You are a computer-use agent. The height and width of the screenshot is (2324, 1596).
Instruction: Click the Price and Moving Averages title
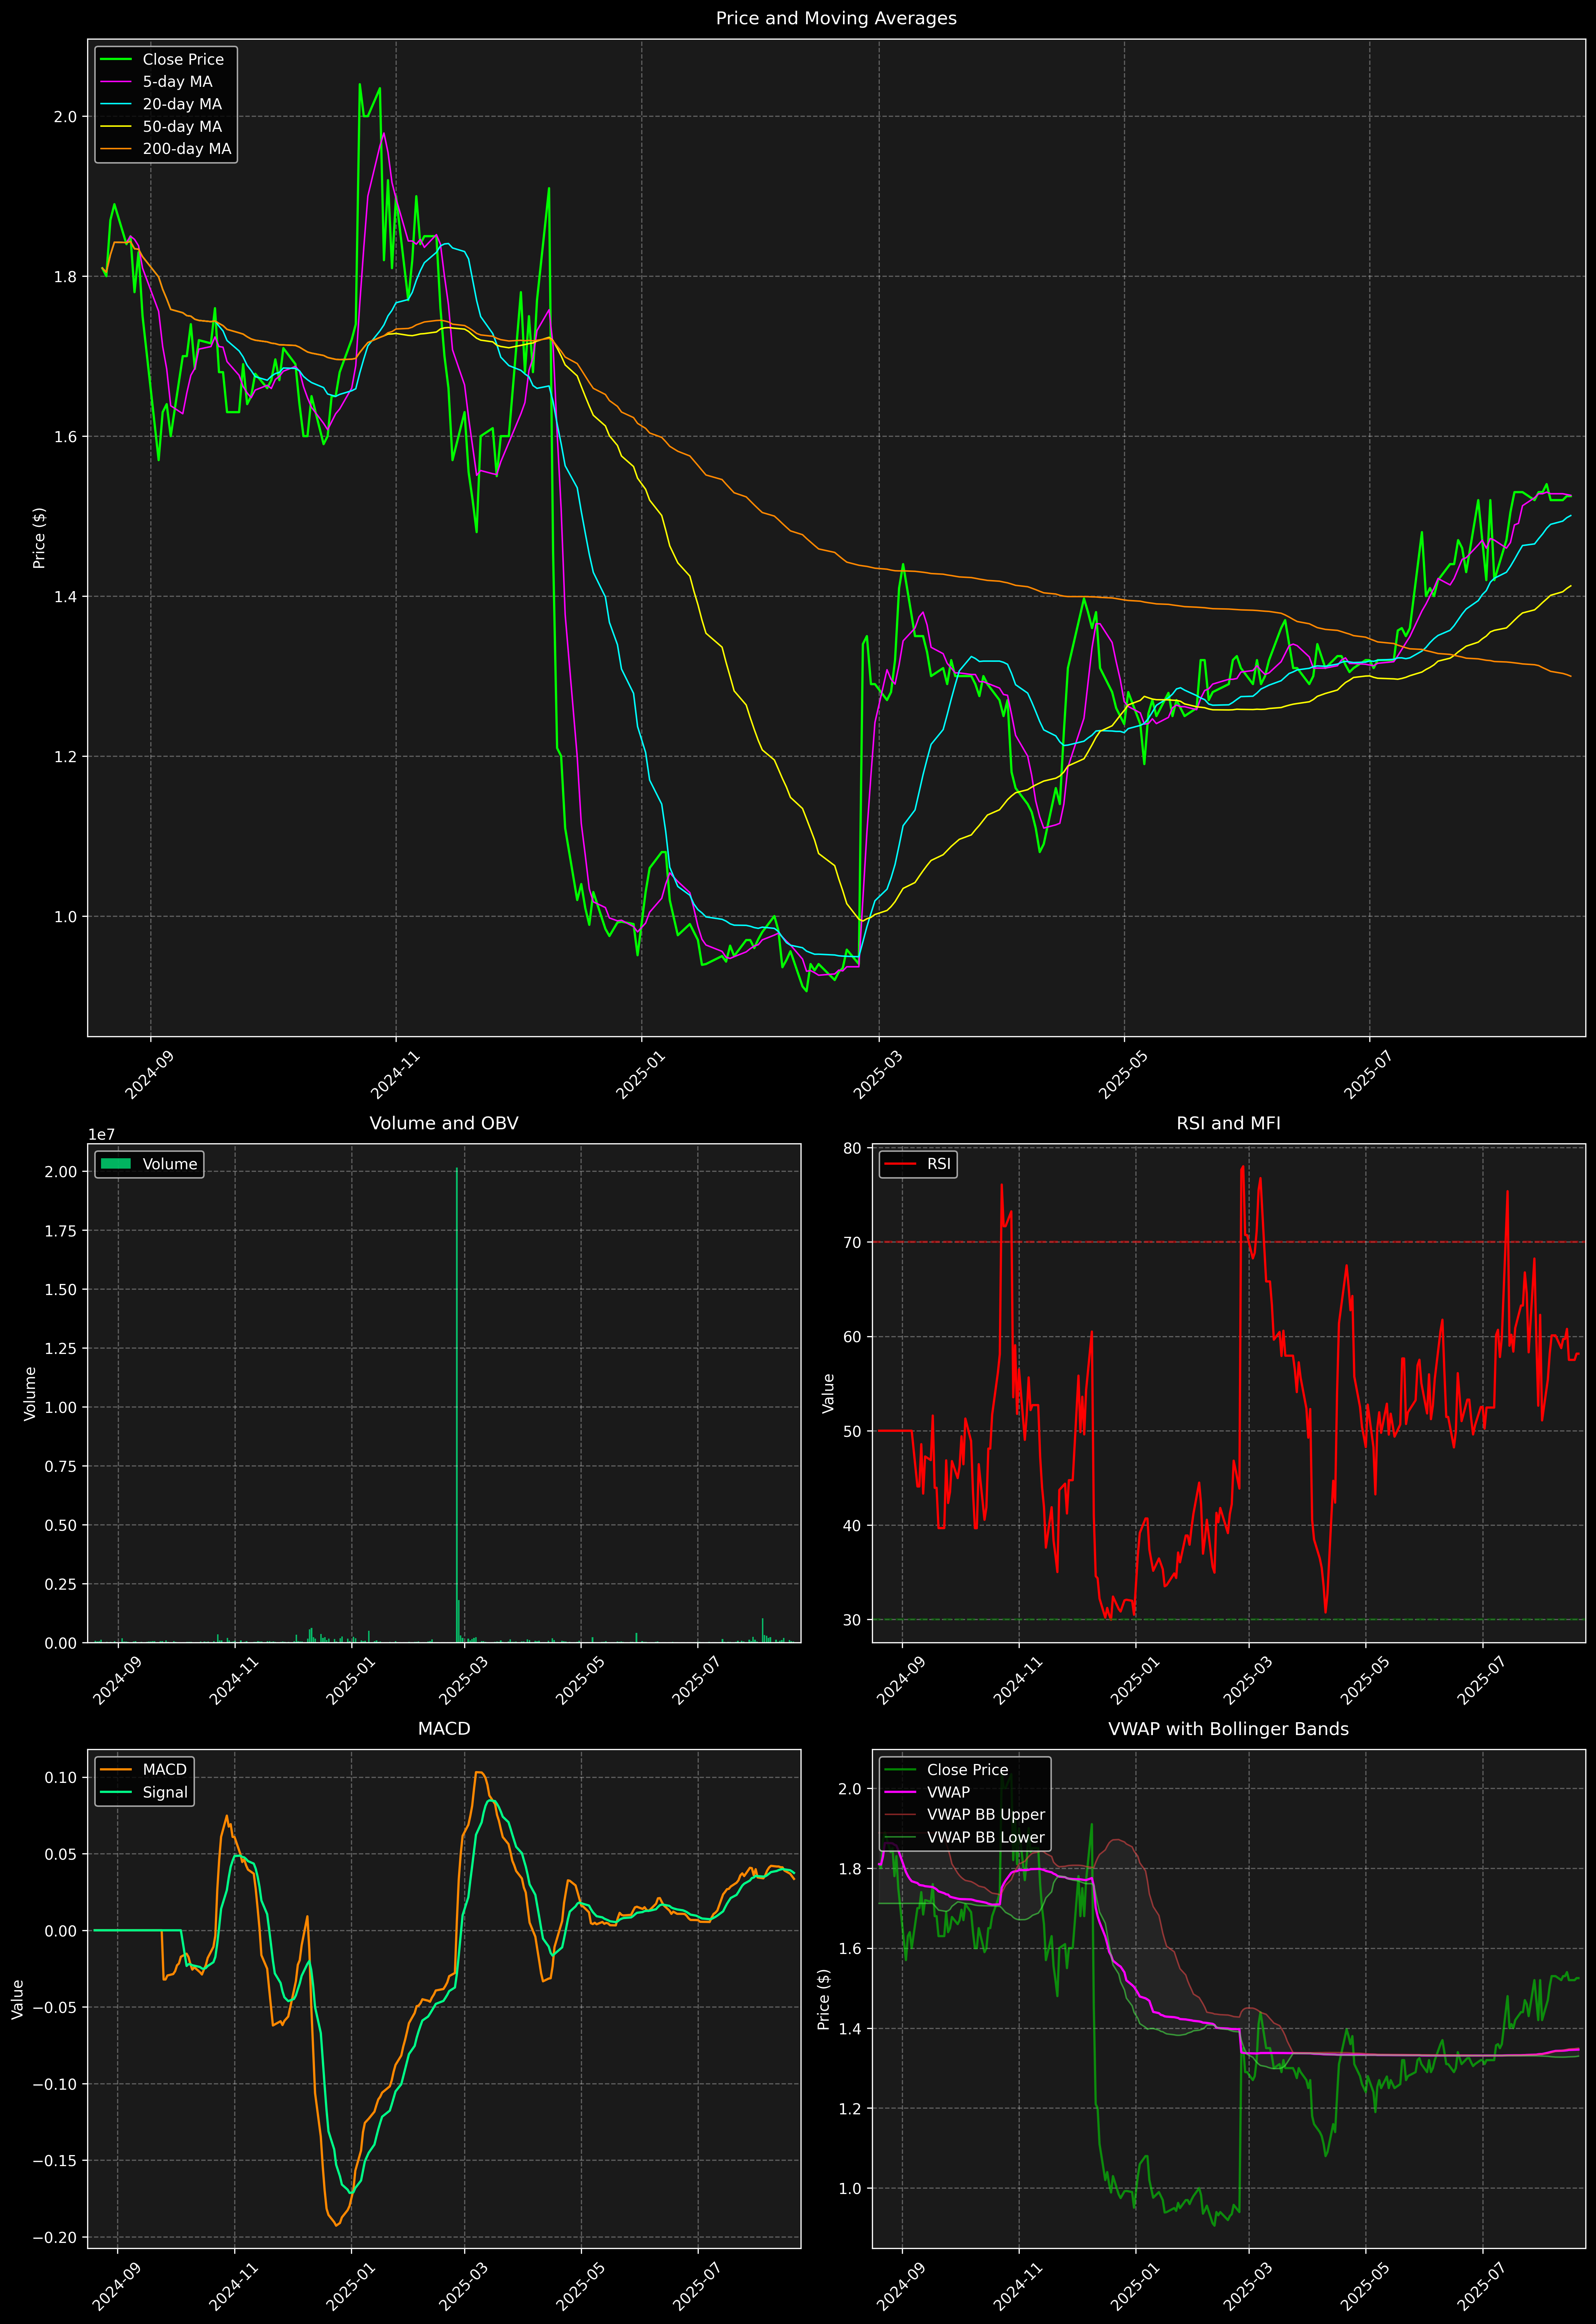click(836, 18)
